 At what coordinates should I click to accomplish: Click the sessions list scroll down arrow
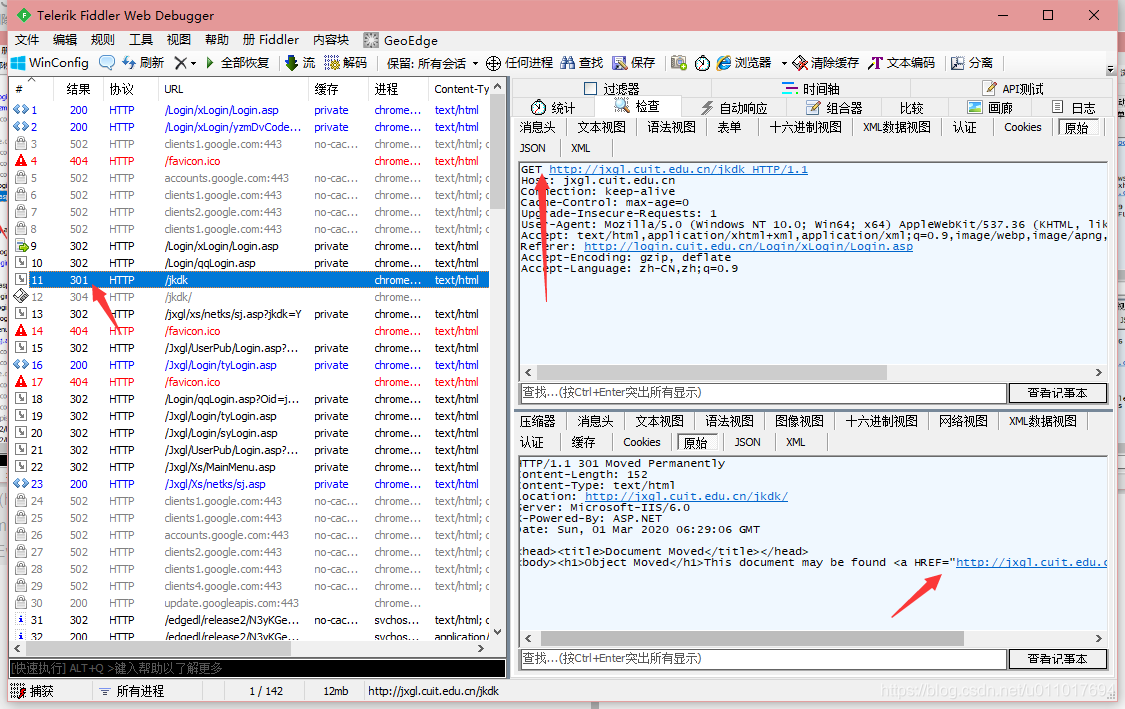point(497,633)
